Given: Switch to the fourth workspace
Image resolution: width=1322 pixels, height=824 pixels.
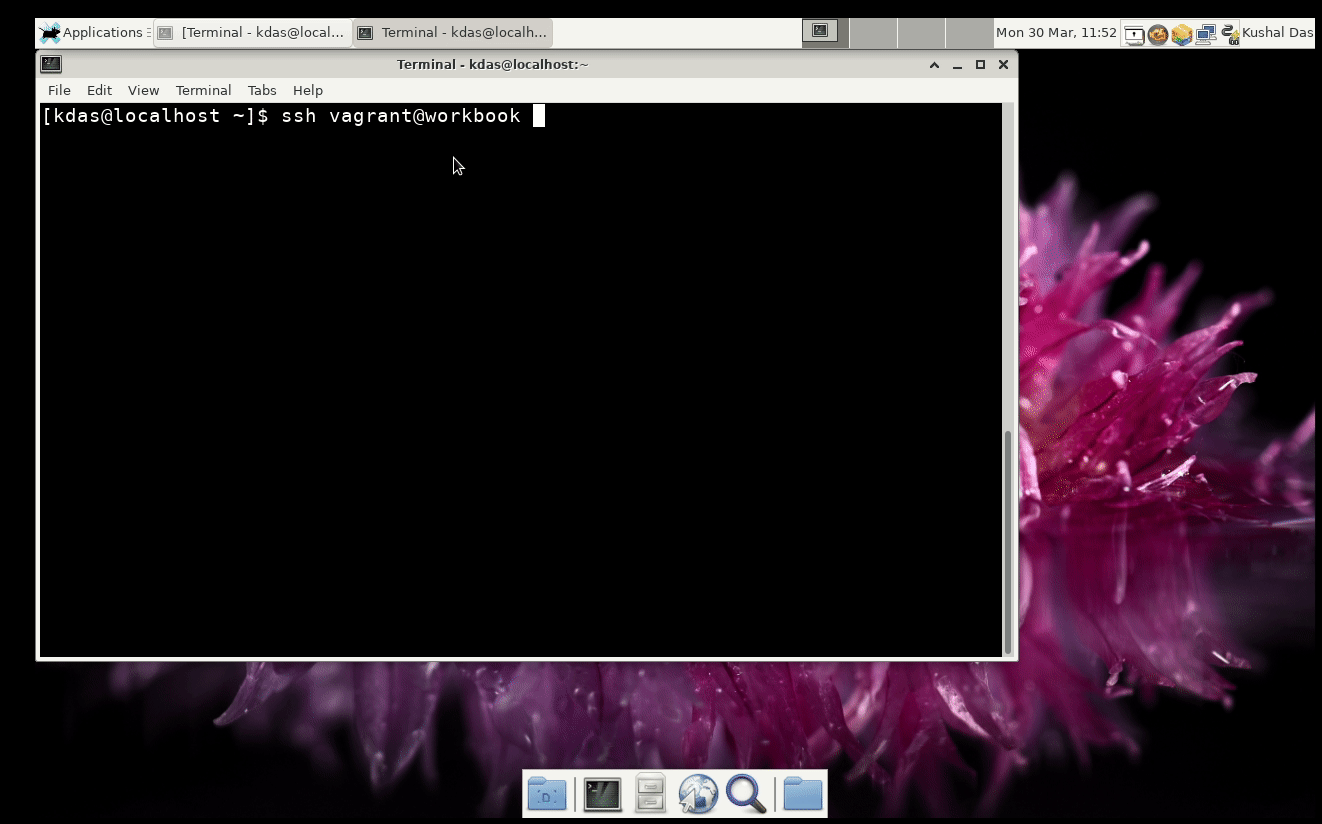Looking at the screenshot, I should pyautogui.click(x=969, y=33).
